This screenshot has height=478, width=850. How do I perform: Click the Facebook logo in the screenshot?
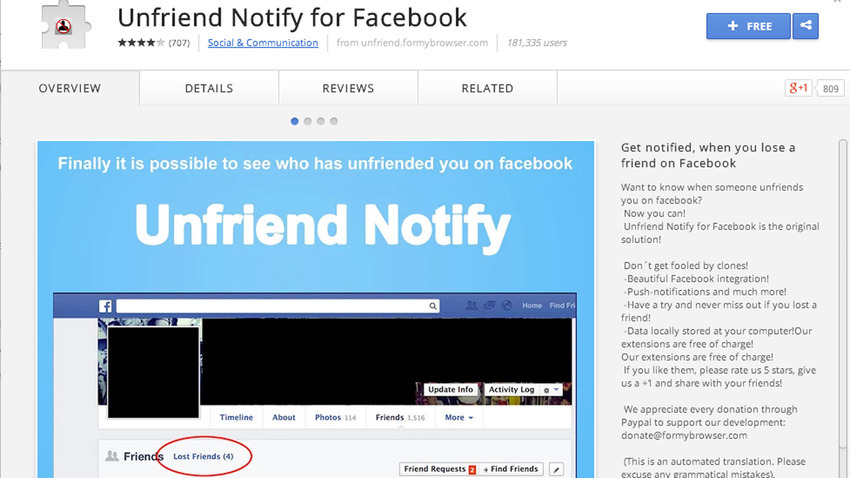tap(105, 306)
